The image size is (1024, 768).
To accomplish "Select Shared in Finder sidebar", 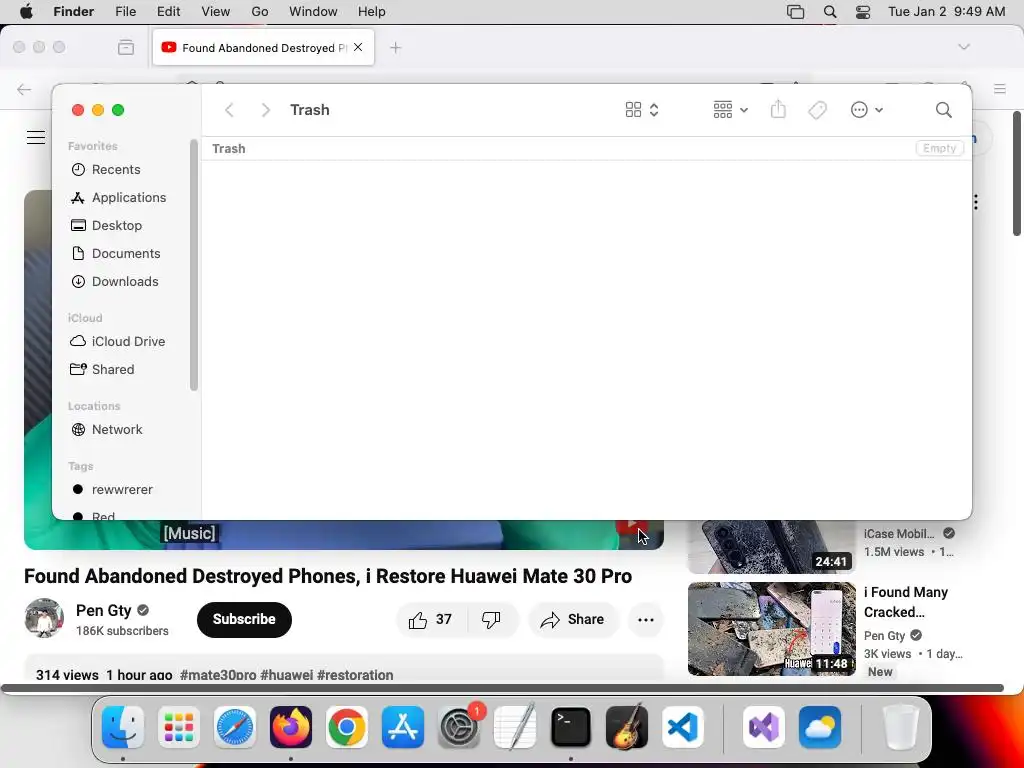I will point(112,370).
